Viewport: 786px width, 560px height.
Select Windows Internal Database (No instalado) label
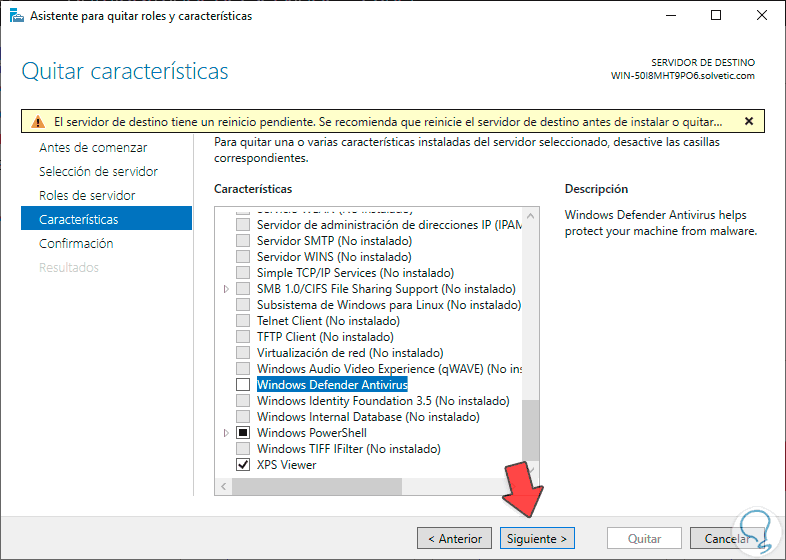(368, 417)
